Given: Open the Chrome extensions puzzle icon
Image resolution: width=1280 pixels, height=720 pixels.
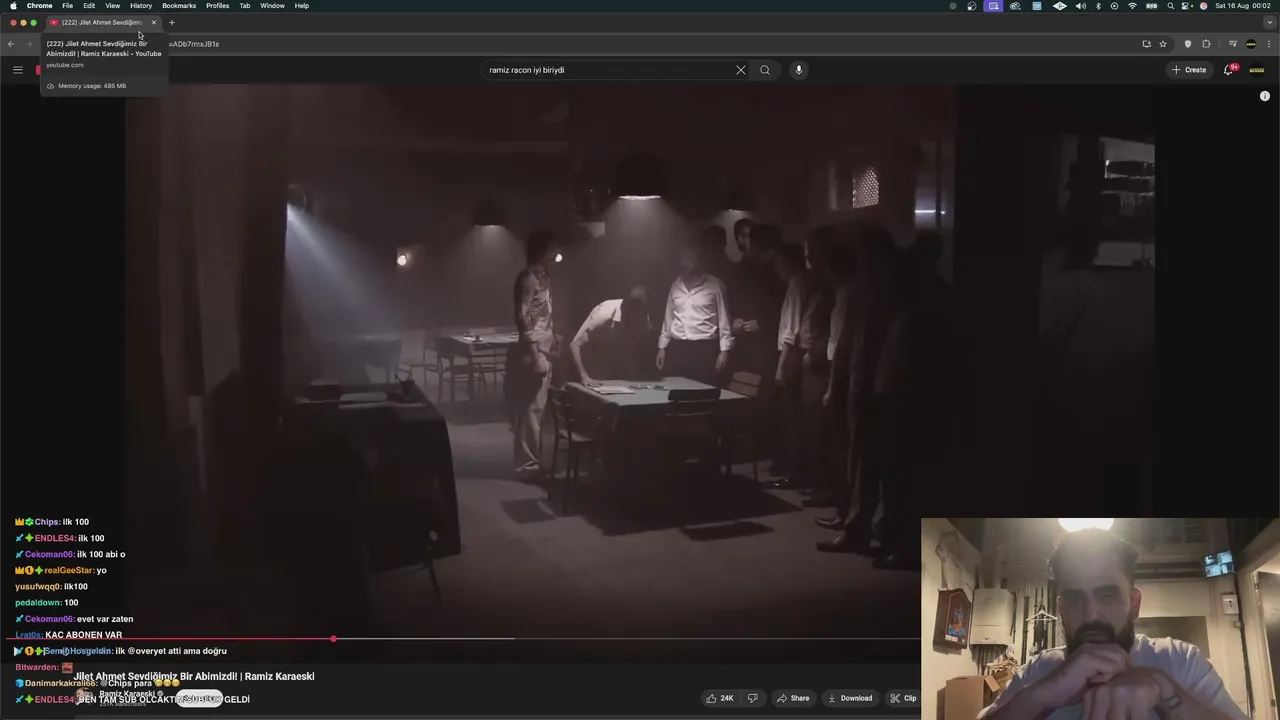Looking at the screenshot, I should [x=1206, y=44].
